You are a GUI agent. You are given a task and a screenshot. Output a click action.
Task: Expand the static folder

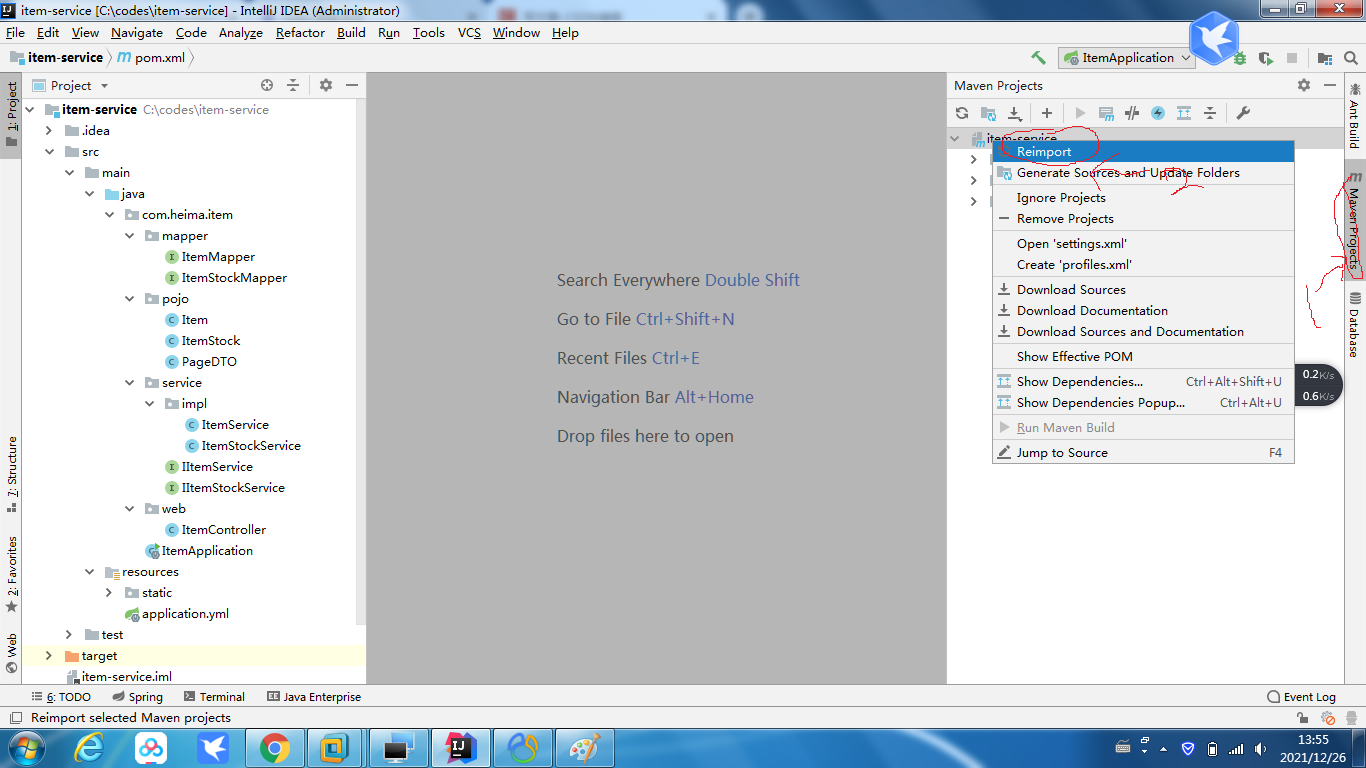(x=110, y=593)
